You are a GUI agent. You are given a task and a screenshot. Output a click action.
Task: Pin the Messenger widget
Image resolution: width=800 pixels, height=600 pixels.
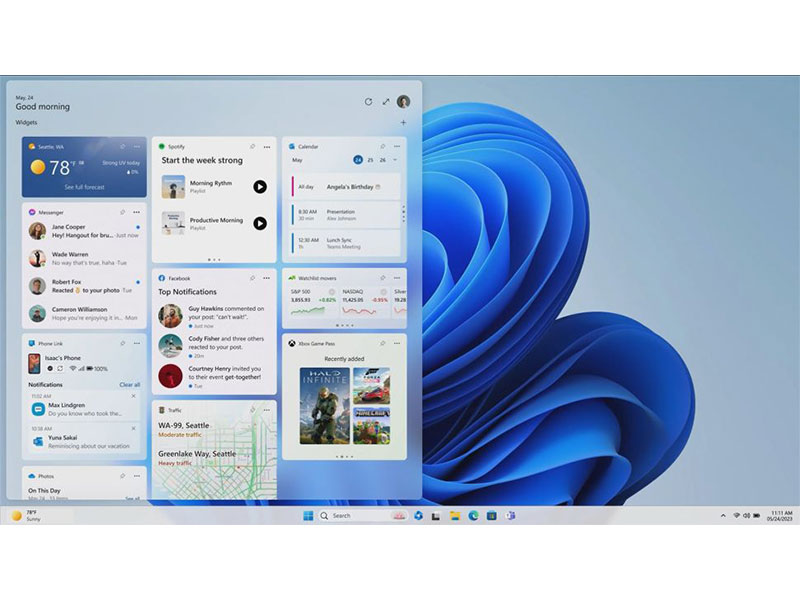(x=122, y=212)
